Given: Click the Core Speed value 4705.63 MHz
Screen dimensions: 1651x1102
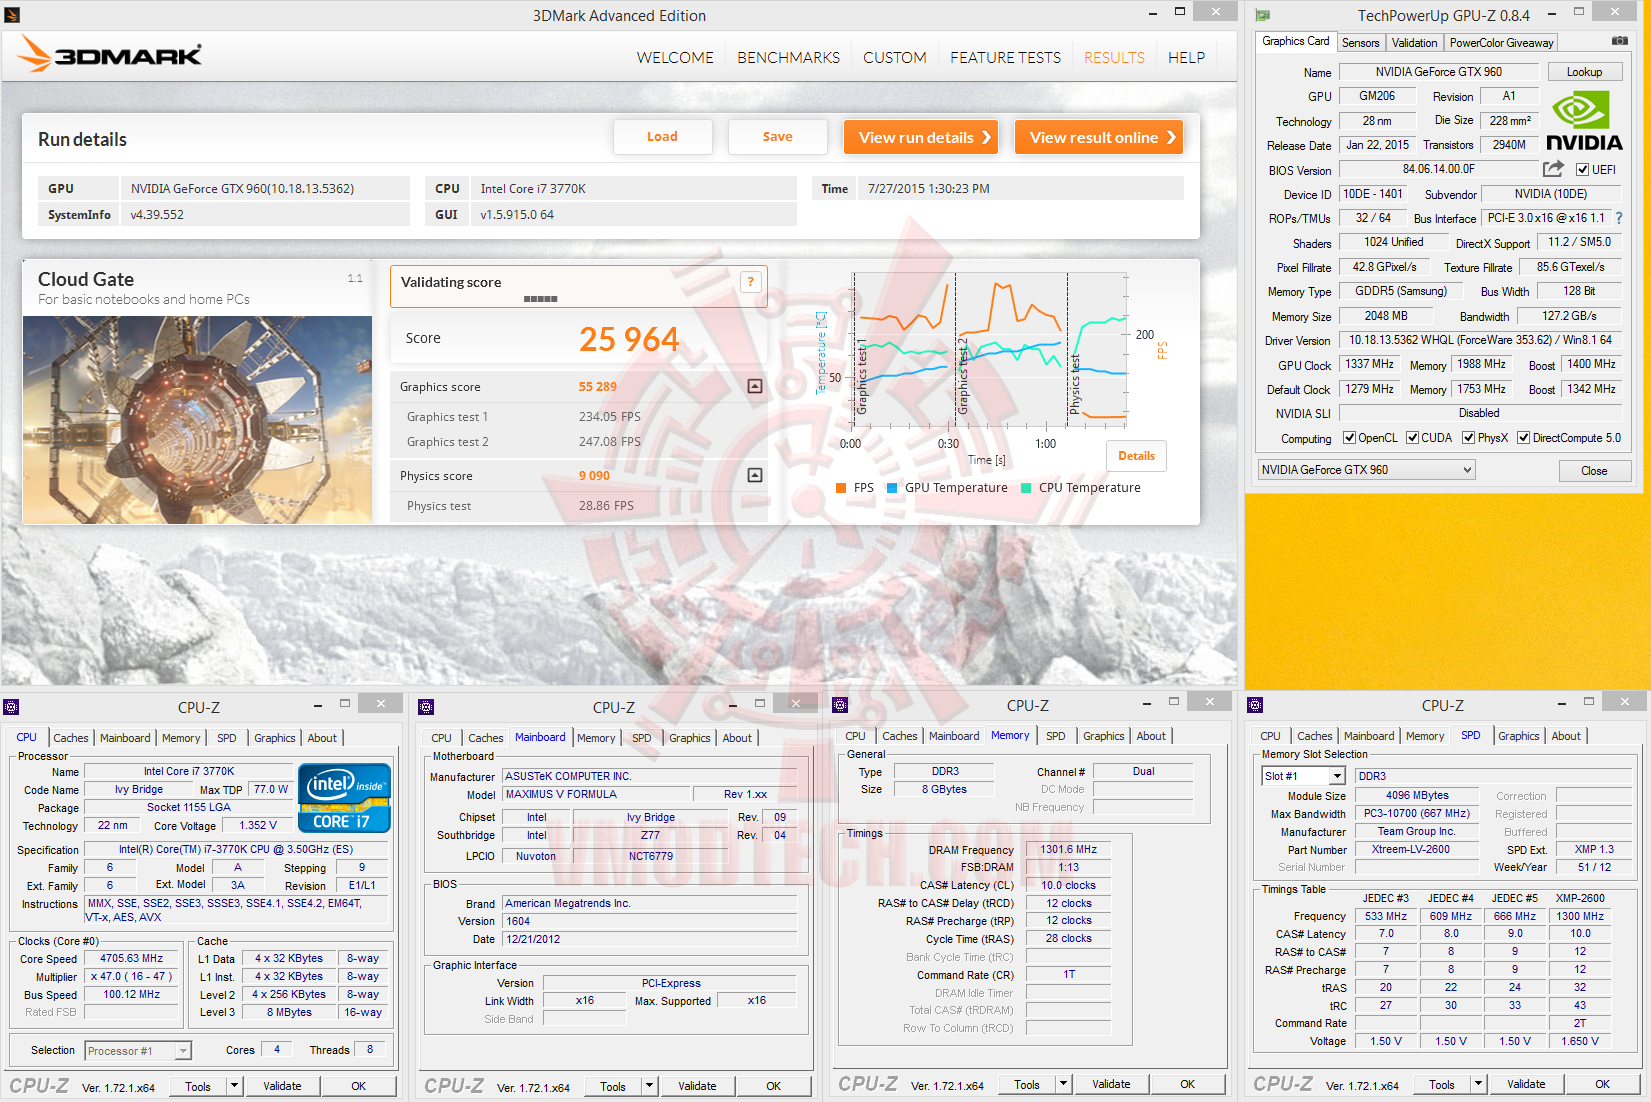Looking at the screenshot, I should coord(131,958).
